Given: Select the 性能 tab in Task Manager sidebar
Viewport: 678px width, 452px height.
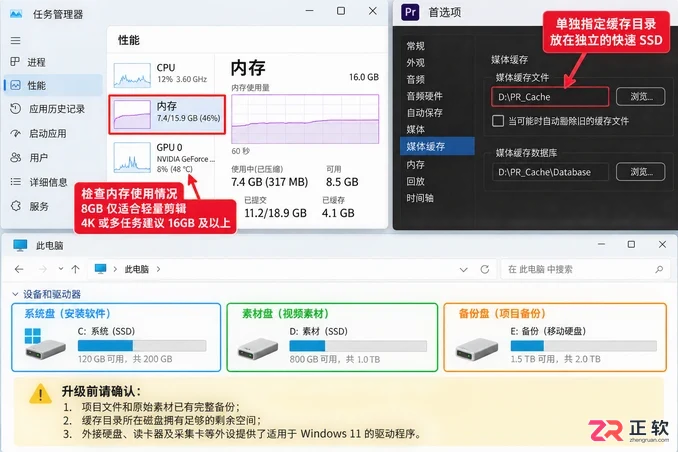Looking at the screenshot, I should pyautogui.click(x=53, y=85).
